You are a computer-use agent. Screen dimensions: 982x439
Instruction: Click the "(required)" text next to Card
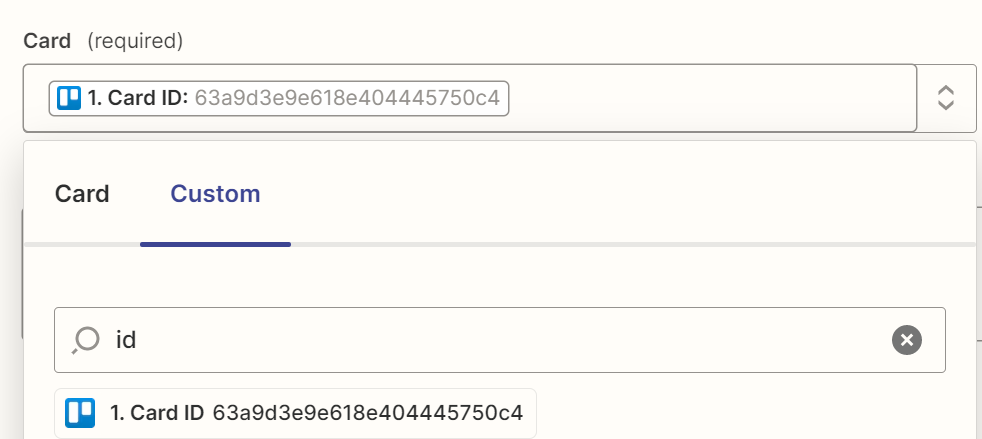(x=135, y=41)
